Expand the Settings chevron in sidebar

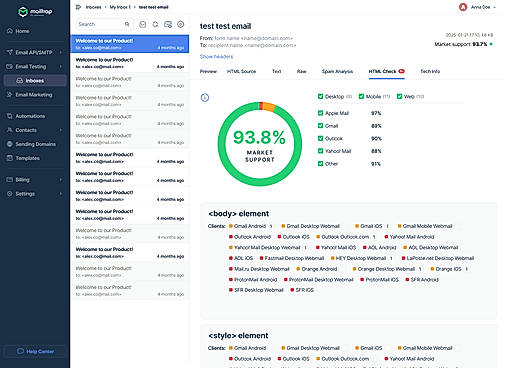(61, 194)
